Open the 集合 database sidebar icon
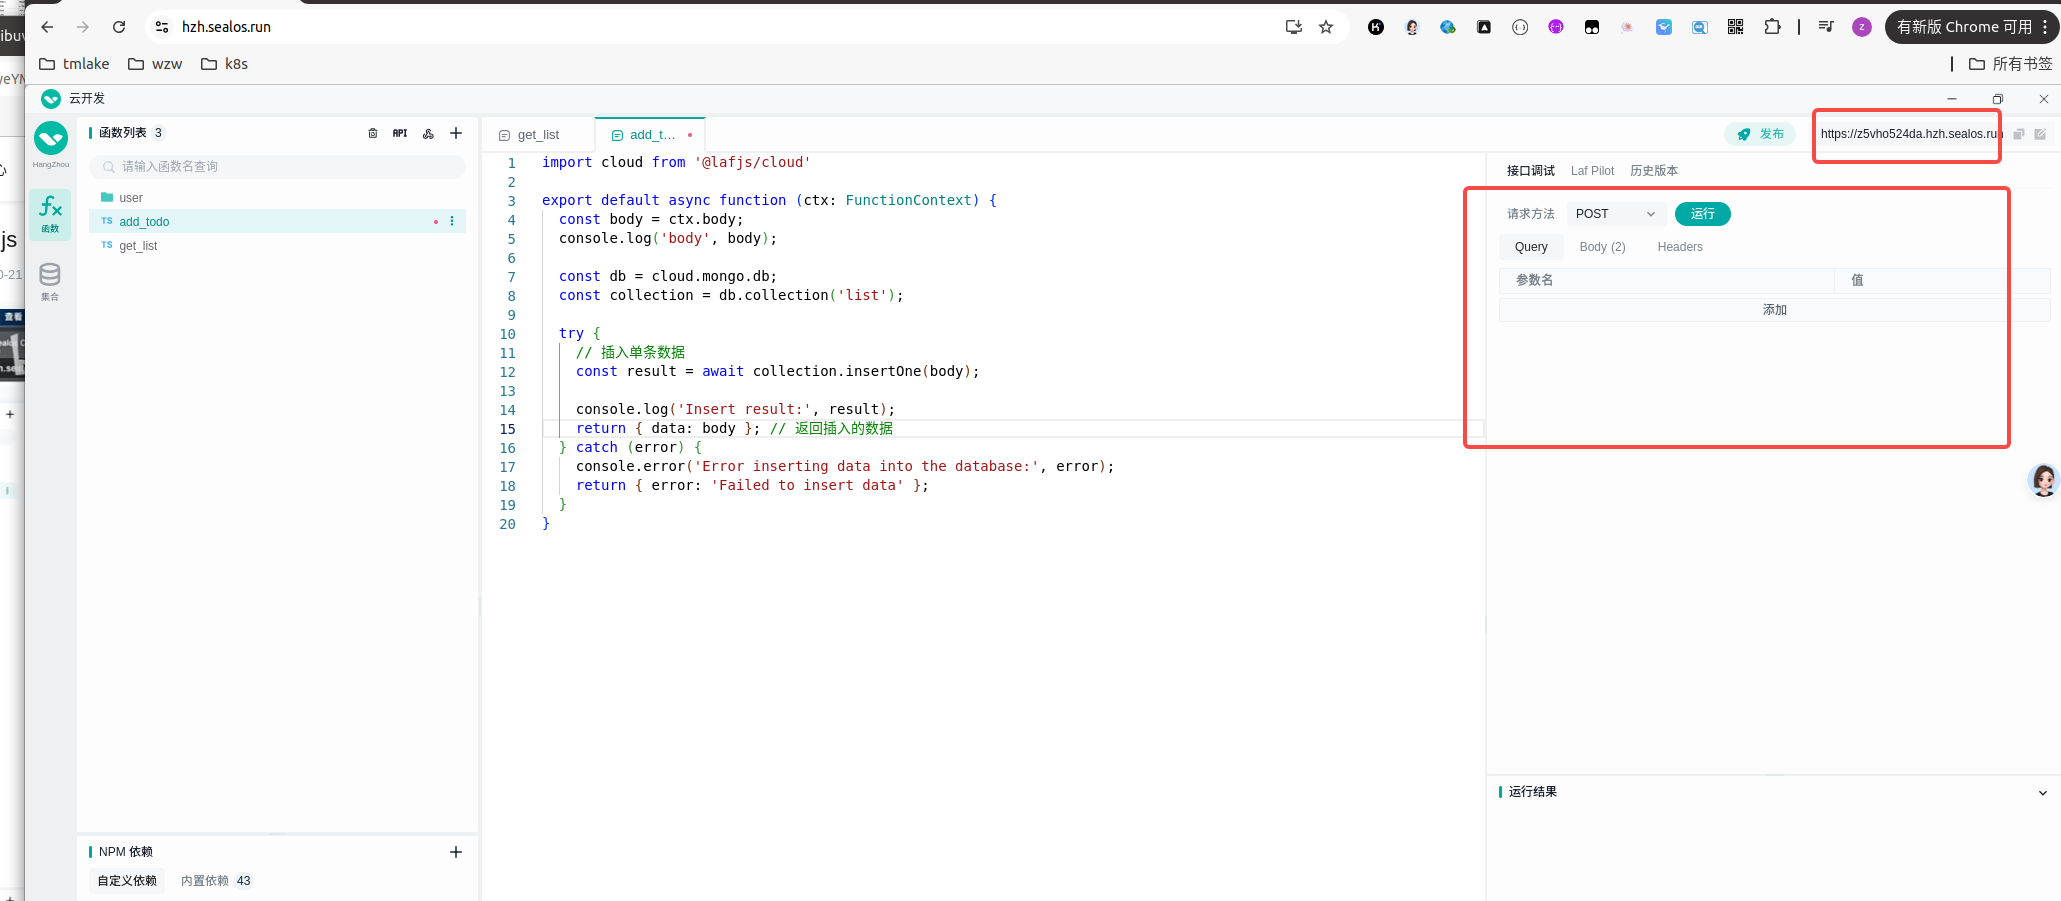This screenshot has height=901, width=2061. [x=50, y=280]
